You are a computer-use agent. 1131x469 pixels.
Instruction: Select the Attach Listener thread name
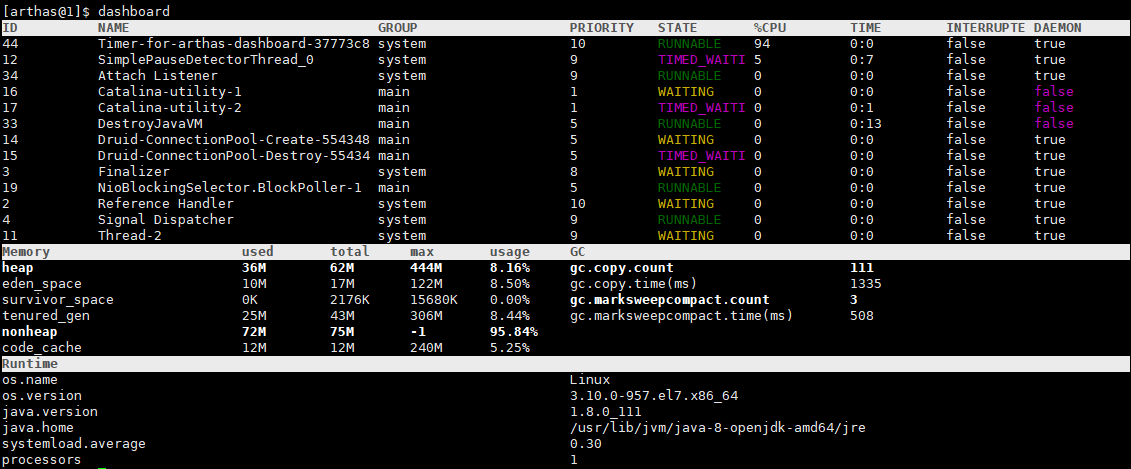pos(157,76)
